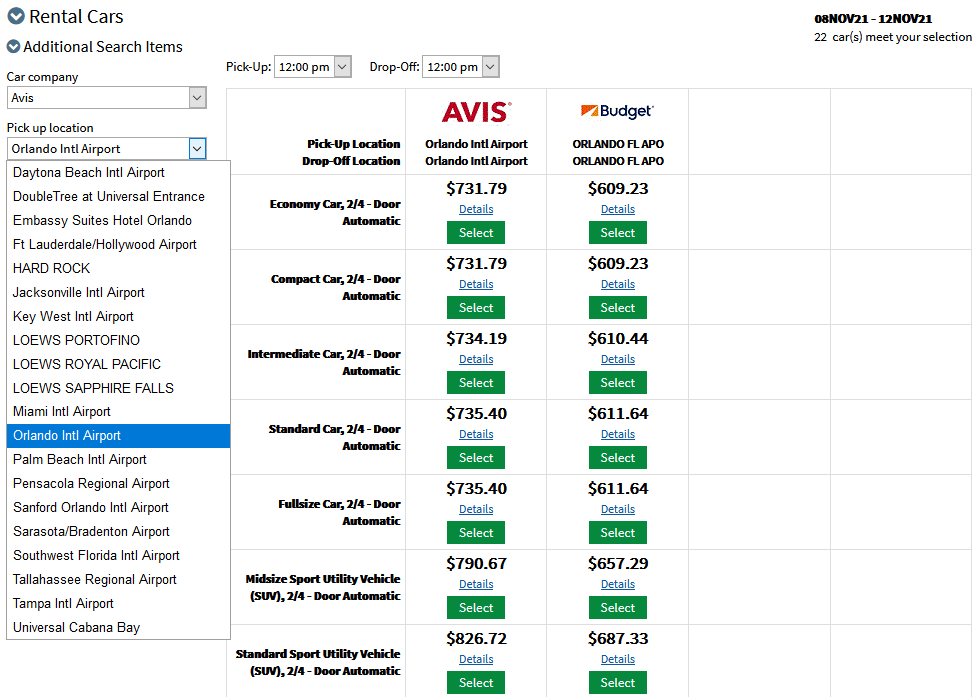Click the 08NOV21 - 12NOV21 date range
Viewport: 972px width, 697px height.
[873, 19]
